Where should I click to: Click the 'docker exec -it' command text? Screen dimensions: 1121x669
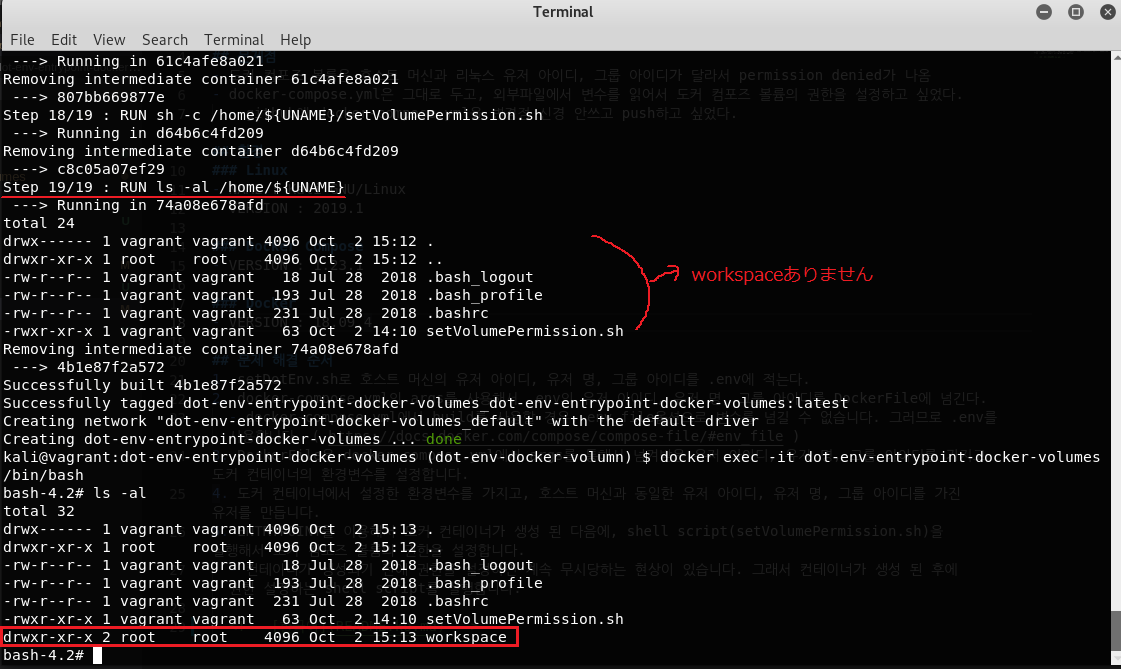(722, 457)
